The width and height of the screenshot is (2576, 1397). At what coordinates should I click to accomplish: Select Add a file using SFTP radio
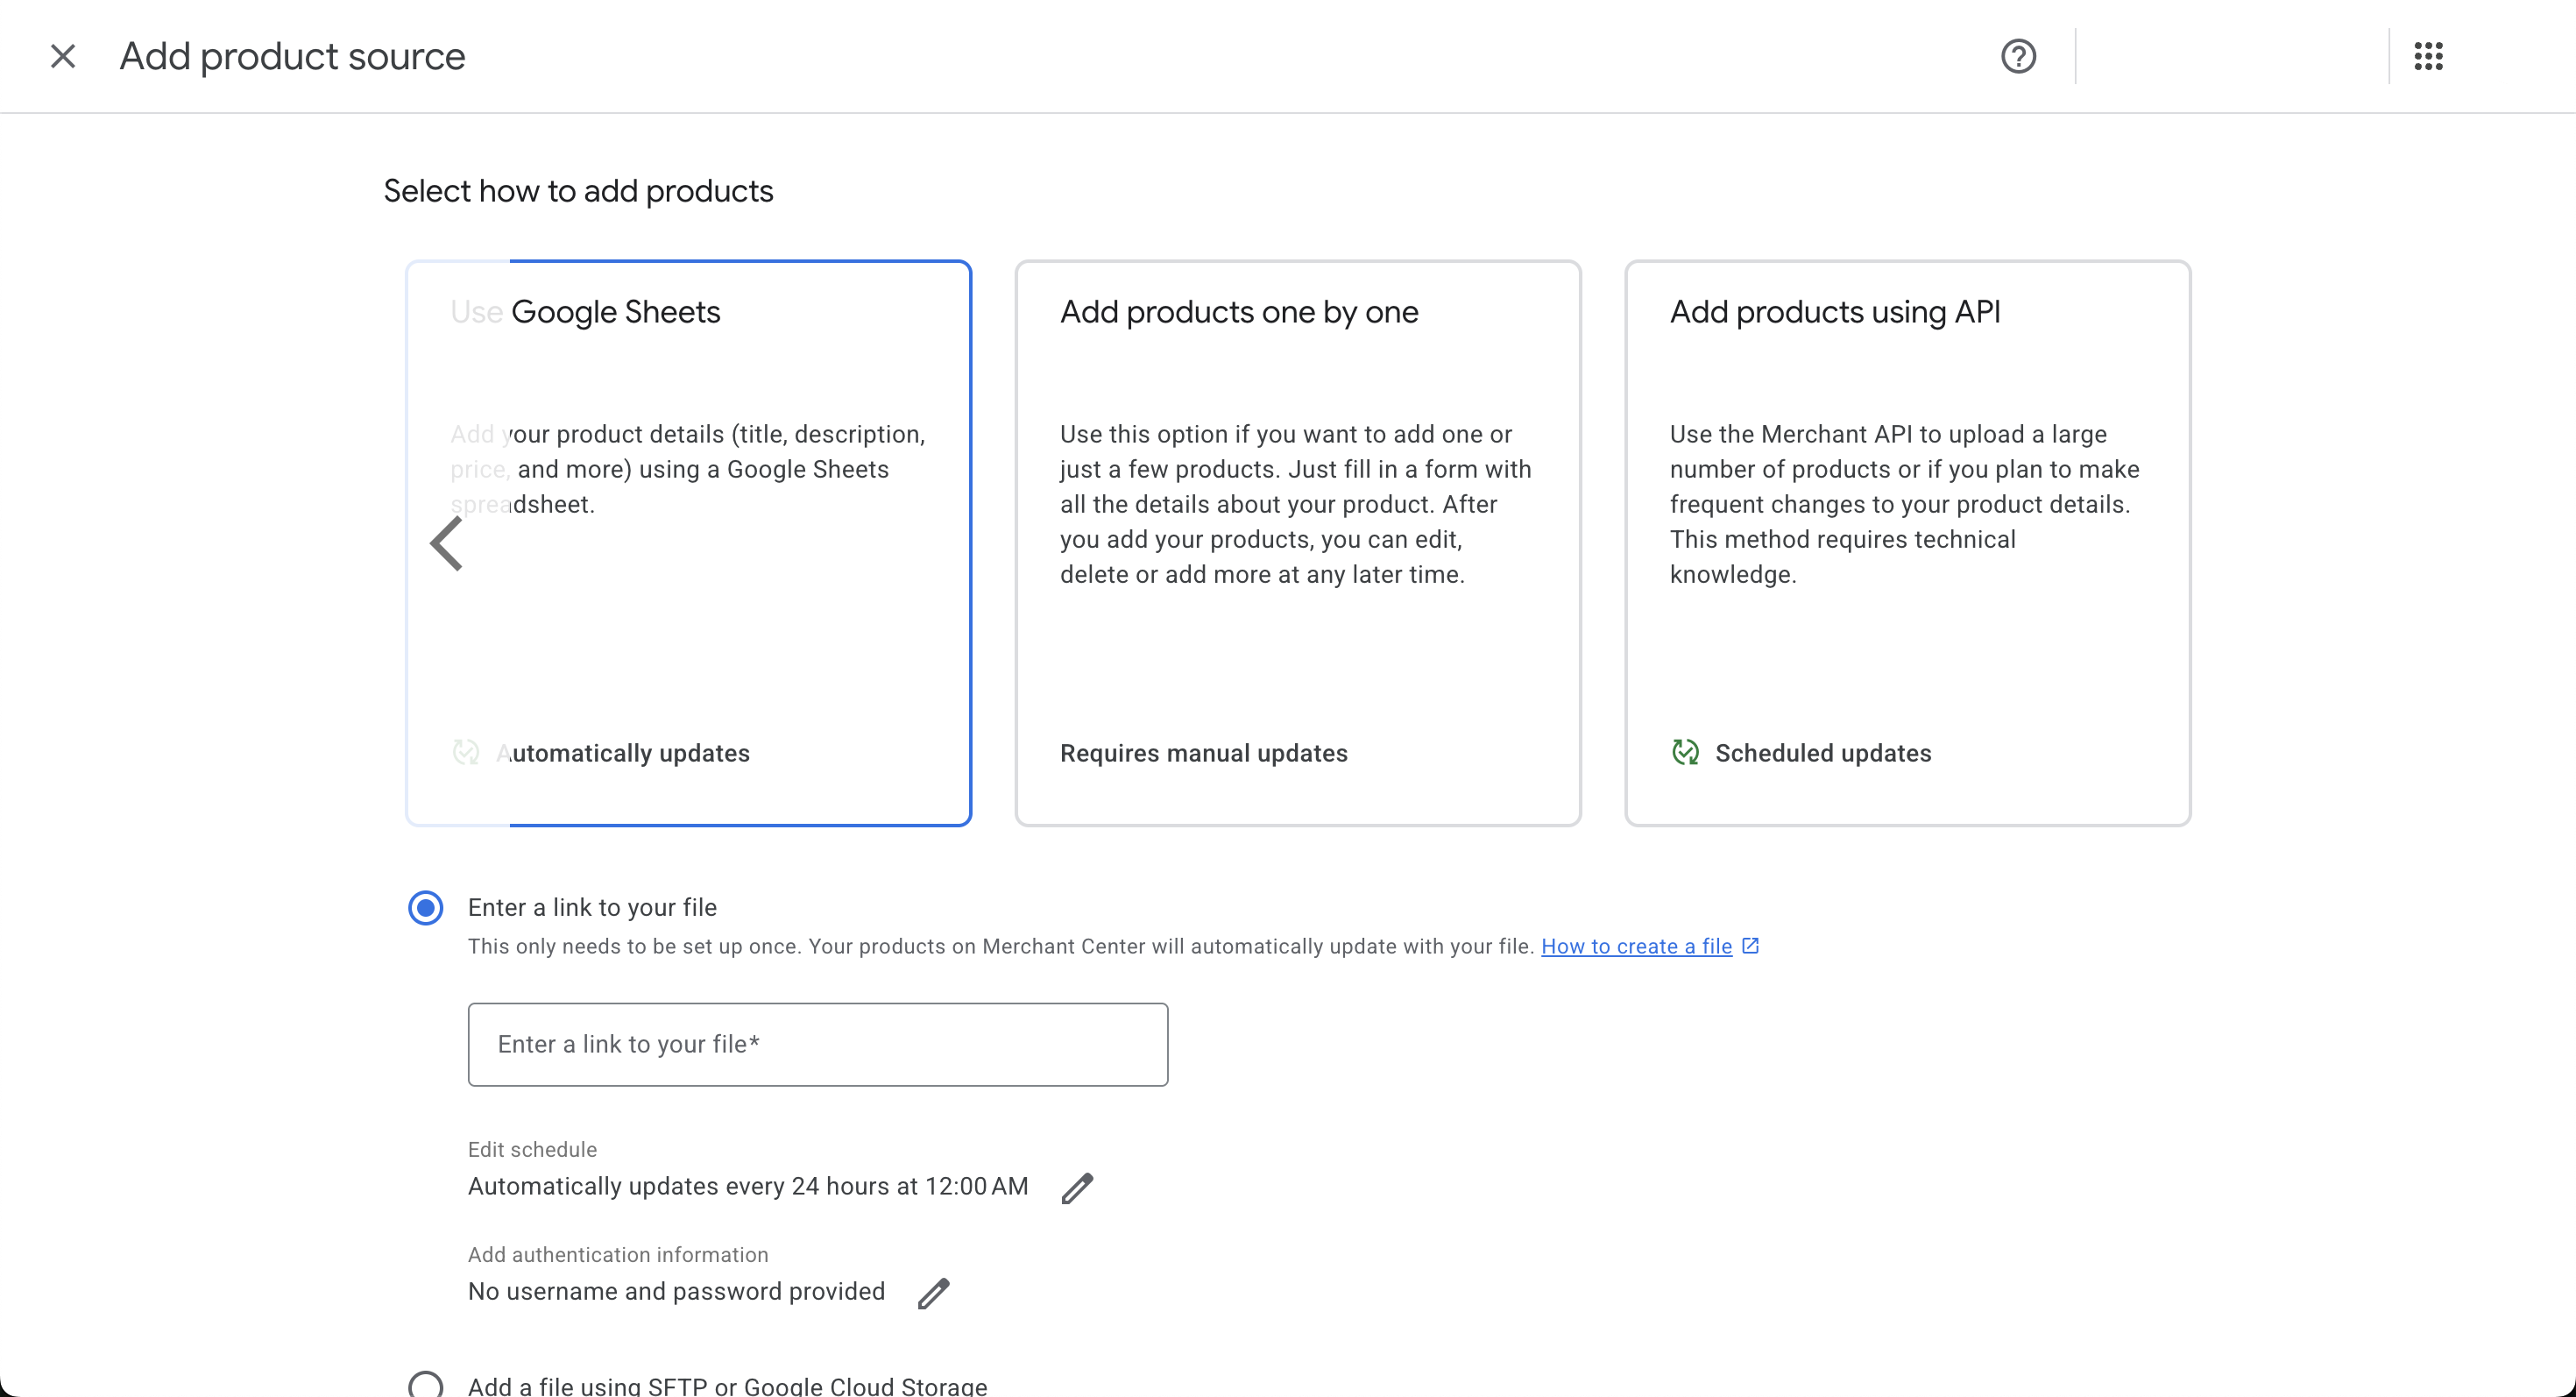tap(426, 1385)
